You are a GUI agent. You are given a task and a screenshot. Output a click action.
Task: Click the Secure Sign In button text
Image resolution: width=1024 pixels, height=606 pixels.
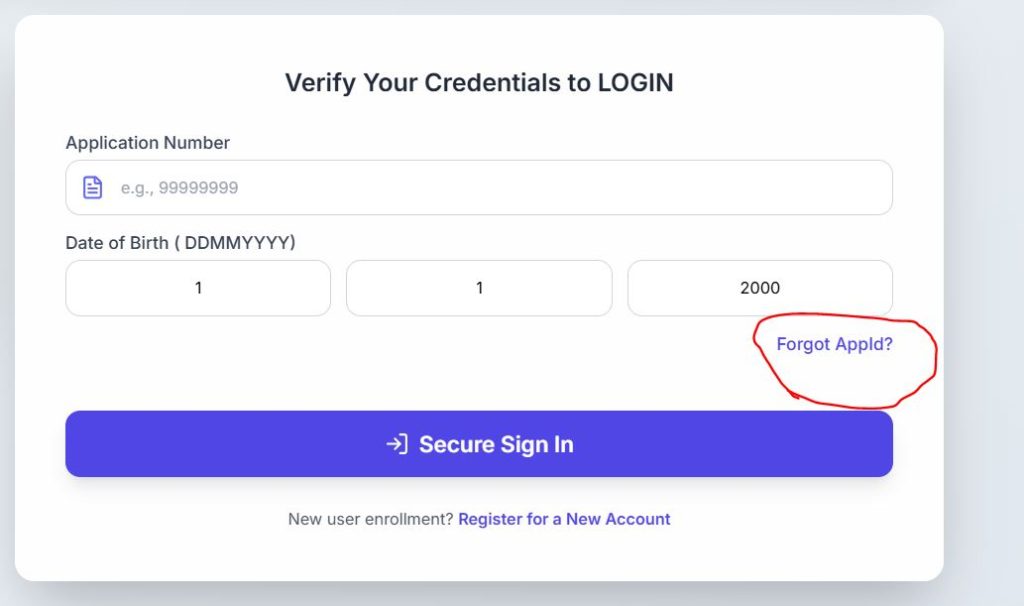(496, 444)
